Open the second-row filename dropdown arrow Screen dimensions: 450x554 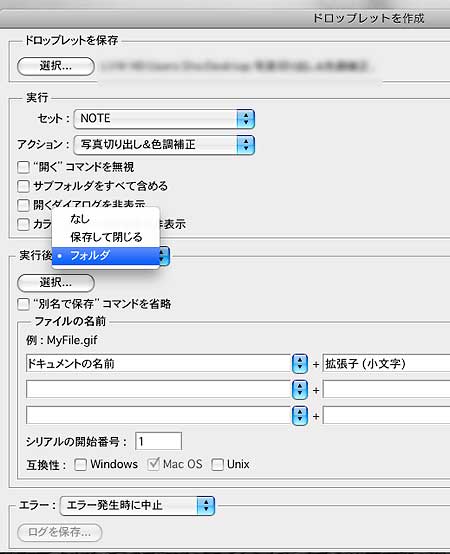(x=300, y=390)
